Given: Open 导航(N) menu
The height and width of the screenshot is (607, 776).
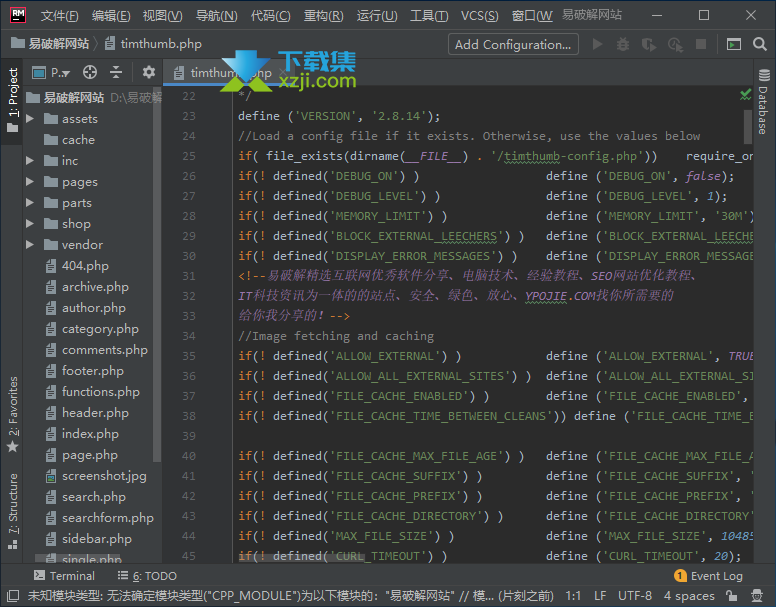Looking at the screenshot, I should pos(216,16).
